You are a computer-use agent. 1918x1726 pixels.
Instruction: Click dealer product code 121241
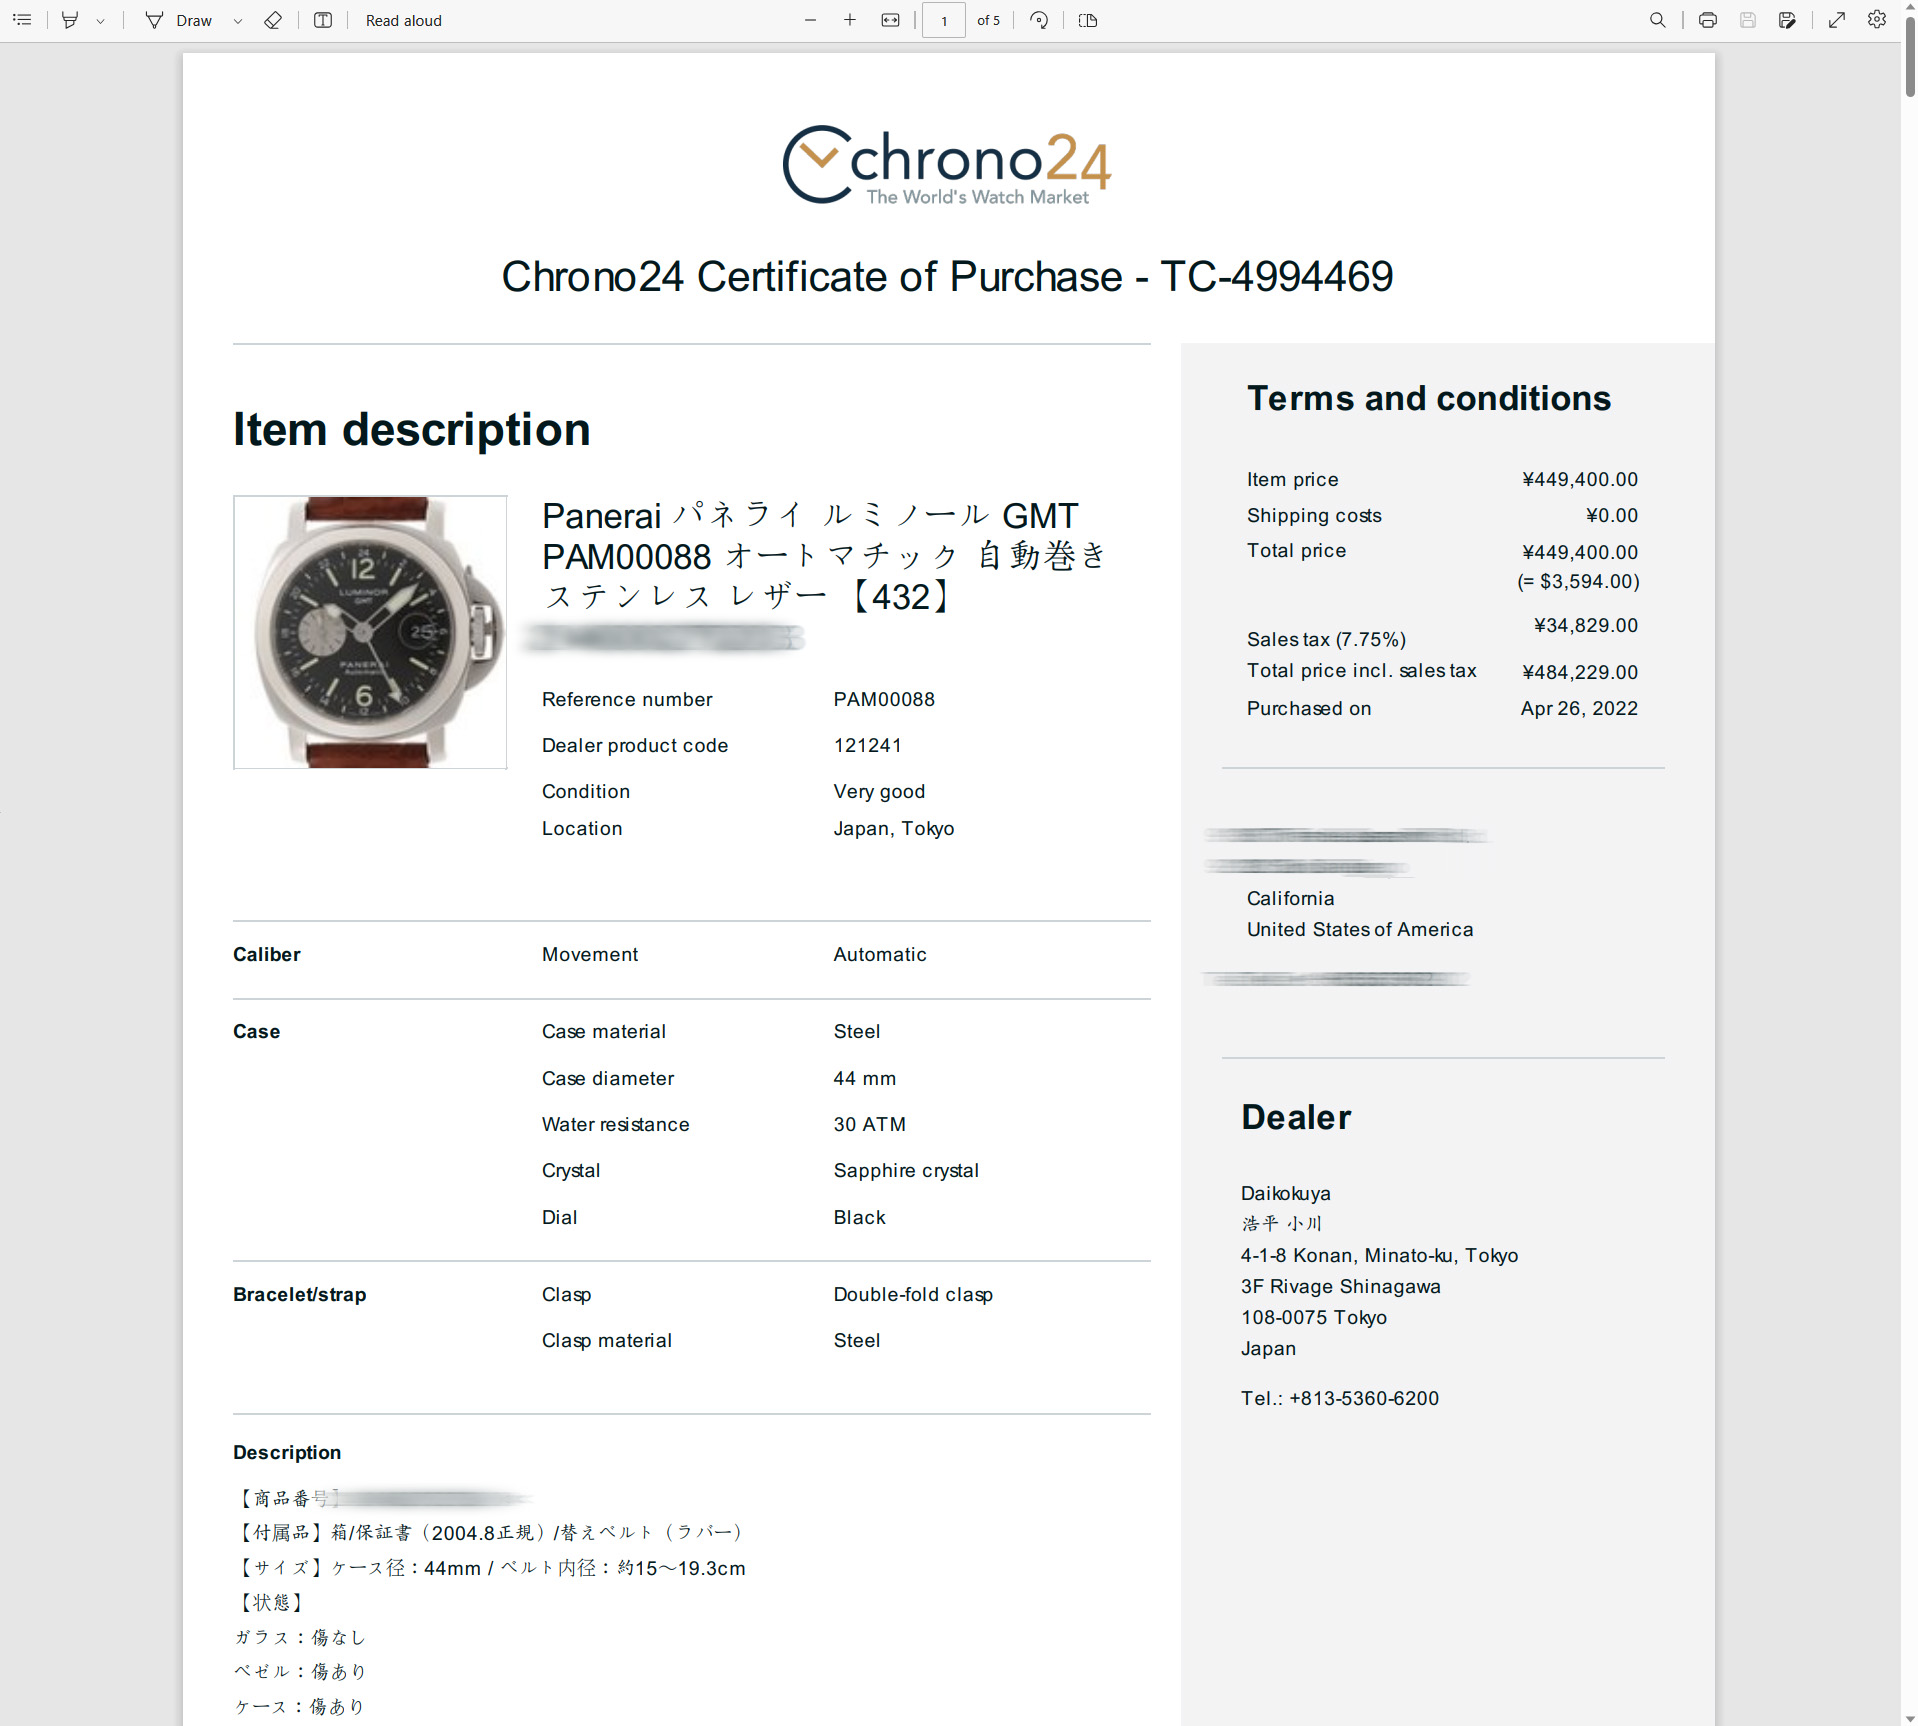coord(867,745)
